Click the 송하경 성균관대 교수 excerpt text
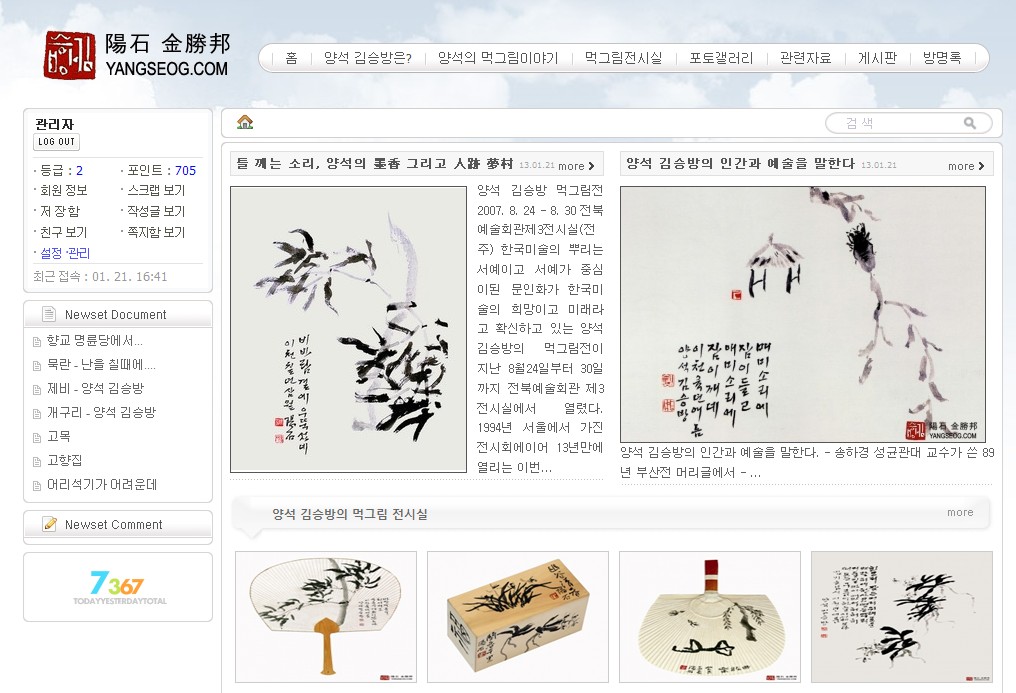The height and width of the screenshot is (693, 1016). pyautogui.click(x=807, y=462)
